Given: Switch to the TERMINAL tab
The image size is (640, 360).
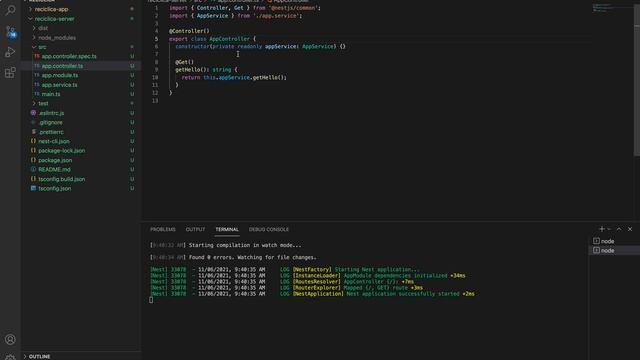Looking at the screenshot, I should tap(227, 229).
